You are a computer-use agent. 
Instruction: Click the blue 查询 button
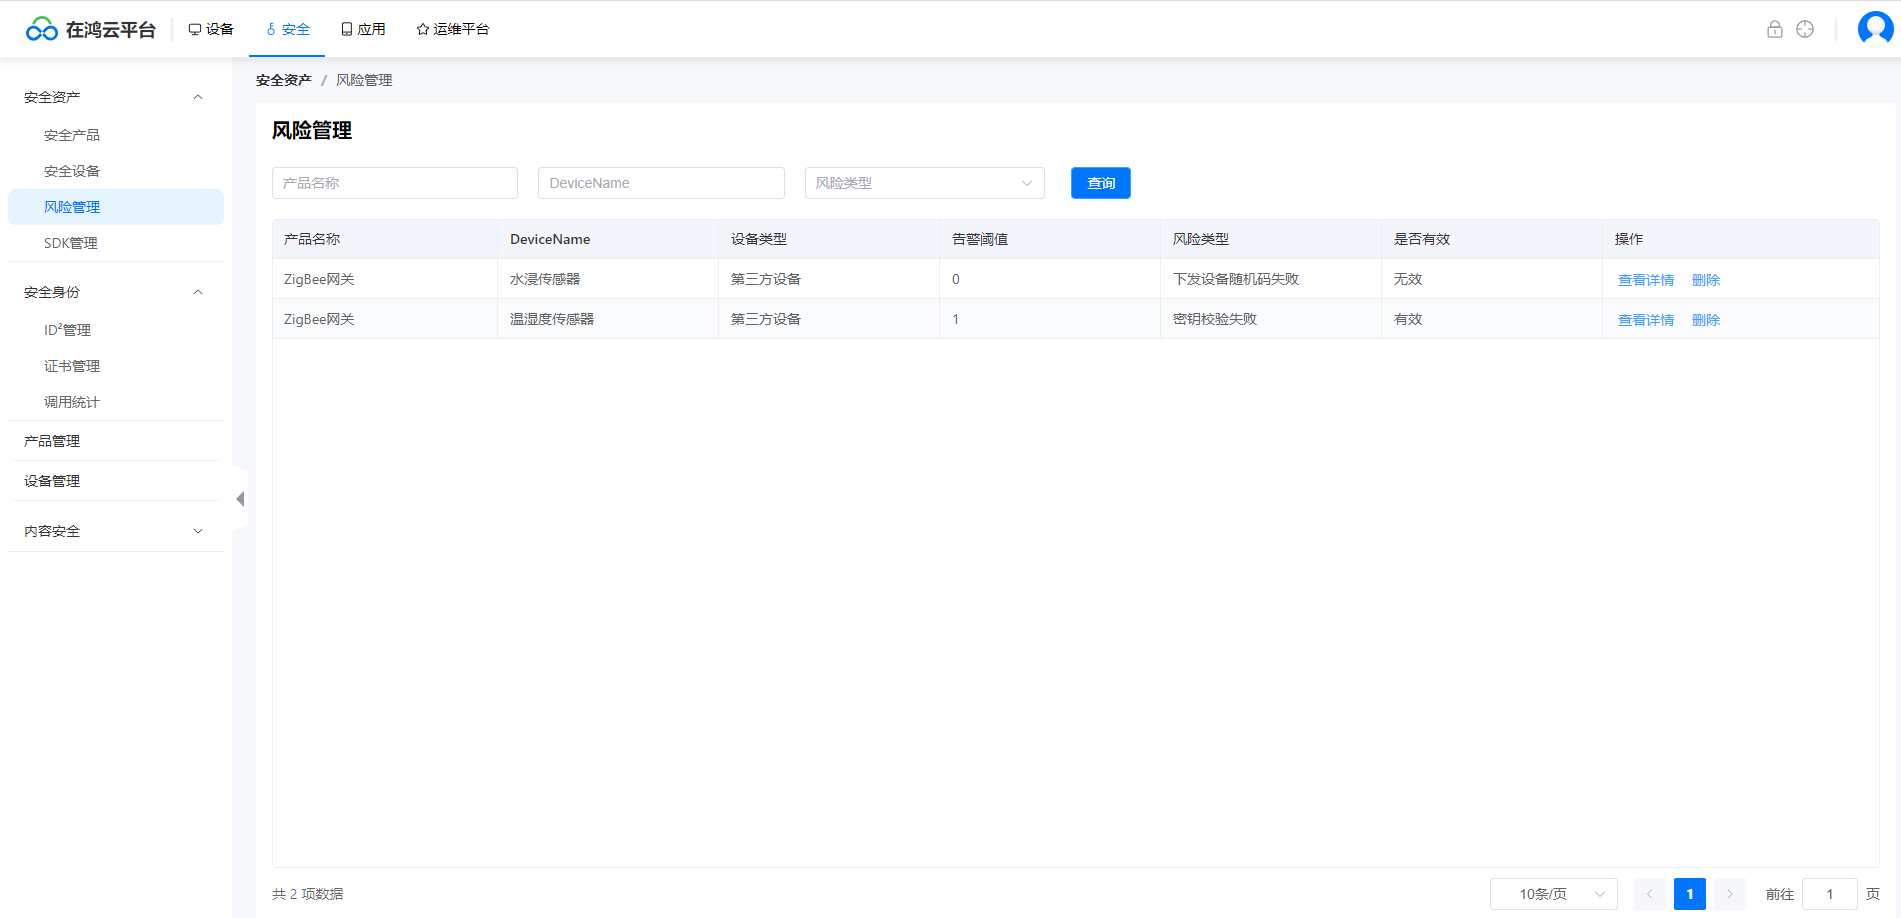[x=1101, y=183]
